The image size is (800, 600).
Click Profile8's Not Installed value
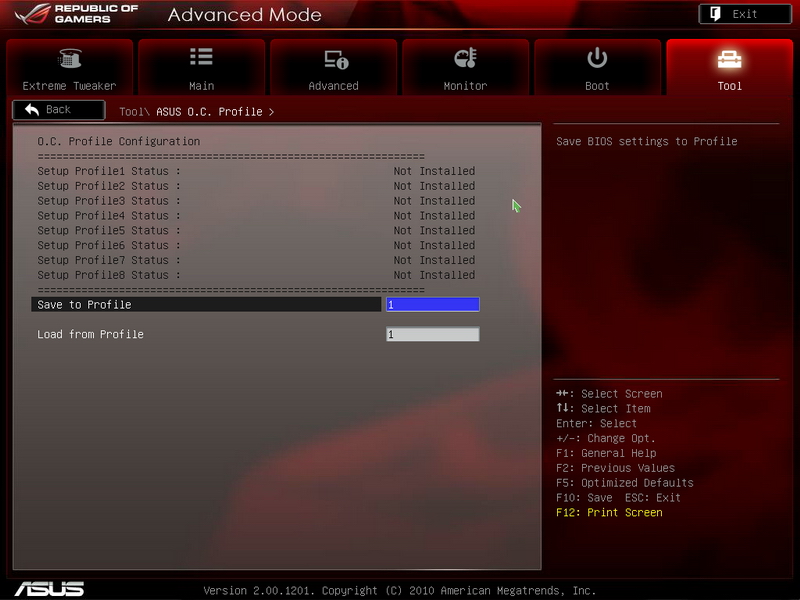[x=434, y=274]
